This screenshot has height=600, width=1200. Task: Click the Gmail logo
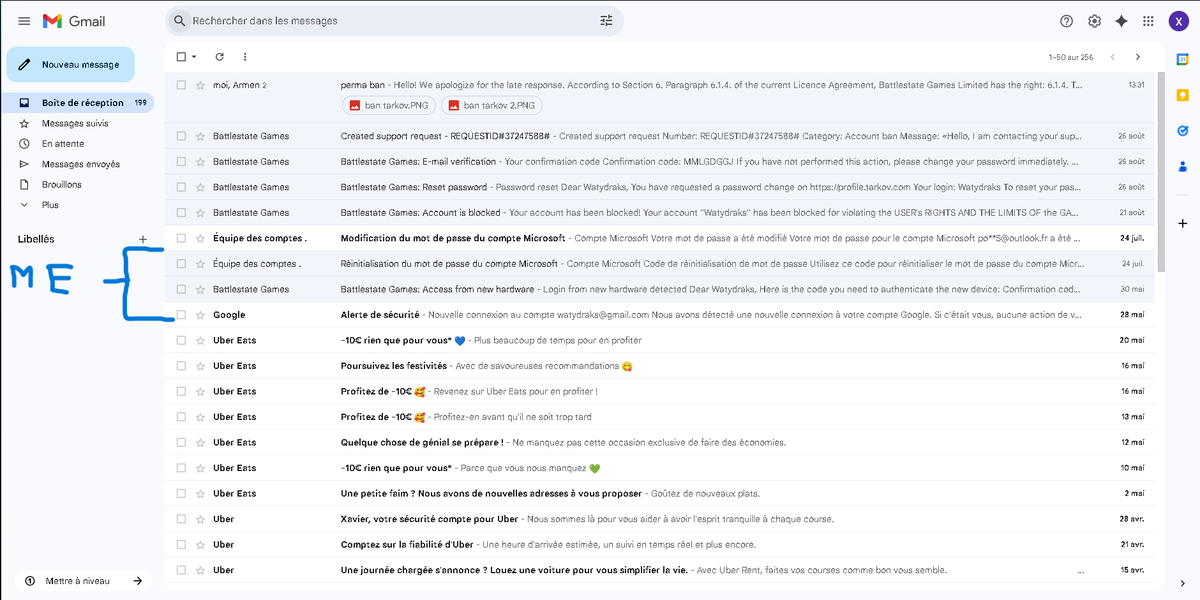pos(74,21)
